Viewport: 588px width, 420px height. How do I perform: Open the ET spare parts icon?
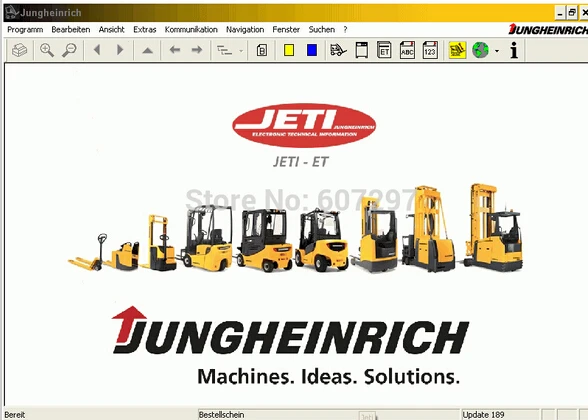point(384,50)
